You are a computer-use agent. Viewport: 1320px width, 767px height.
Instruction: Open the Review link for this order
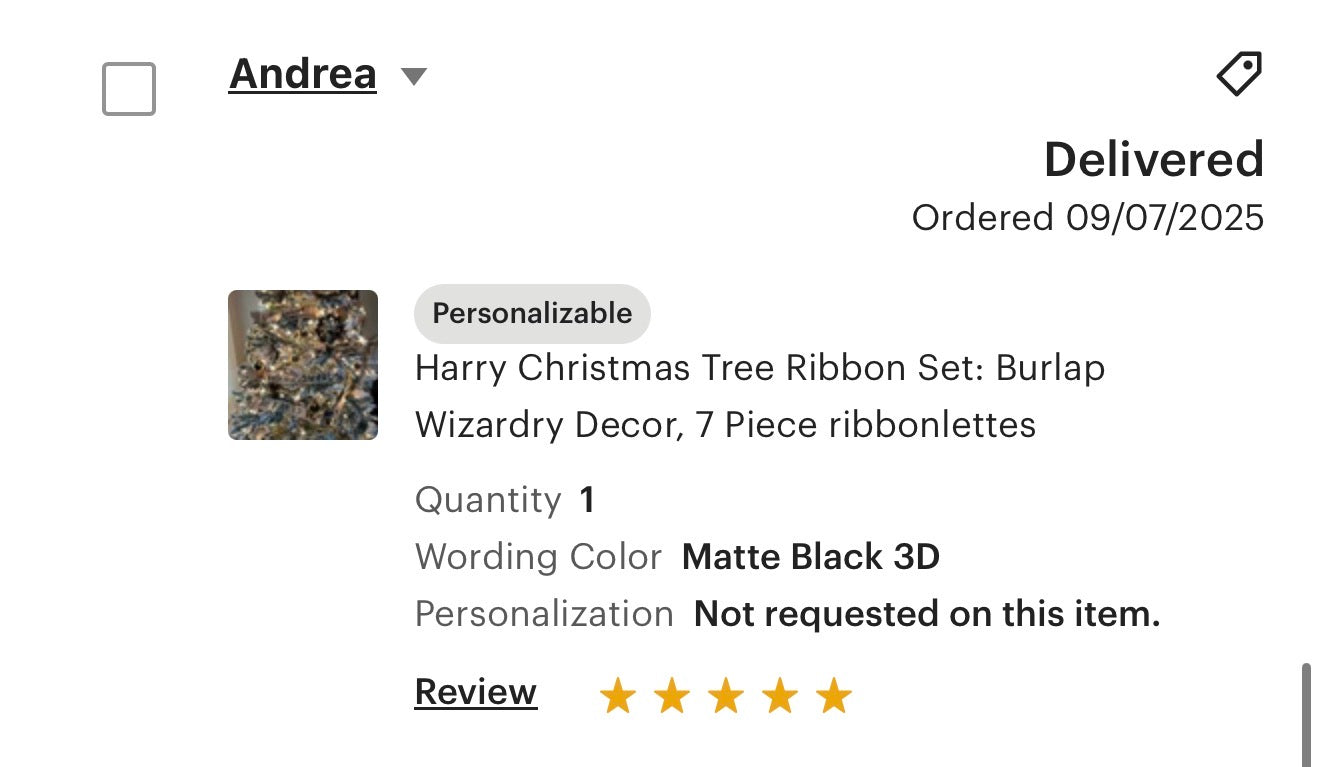click(474, 691)
